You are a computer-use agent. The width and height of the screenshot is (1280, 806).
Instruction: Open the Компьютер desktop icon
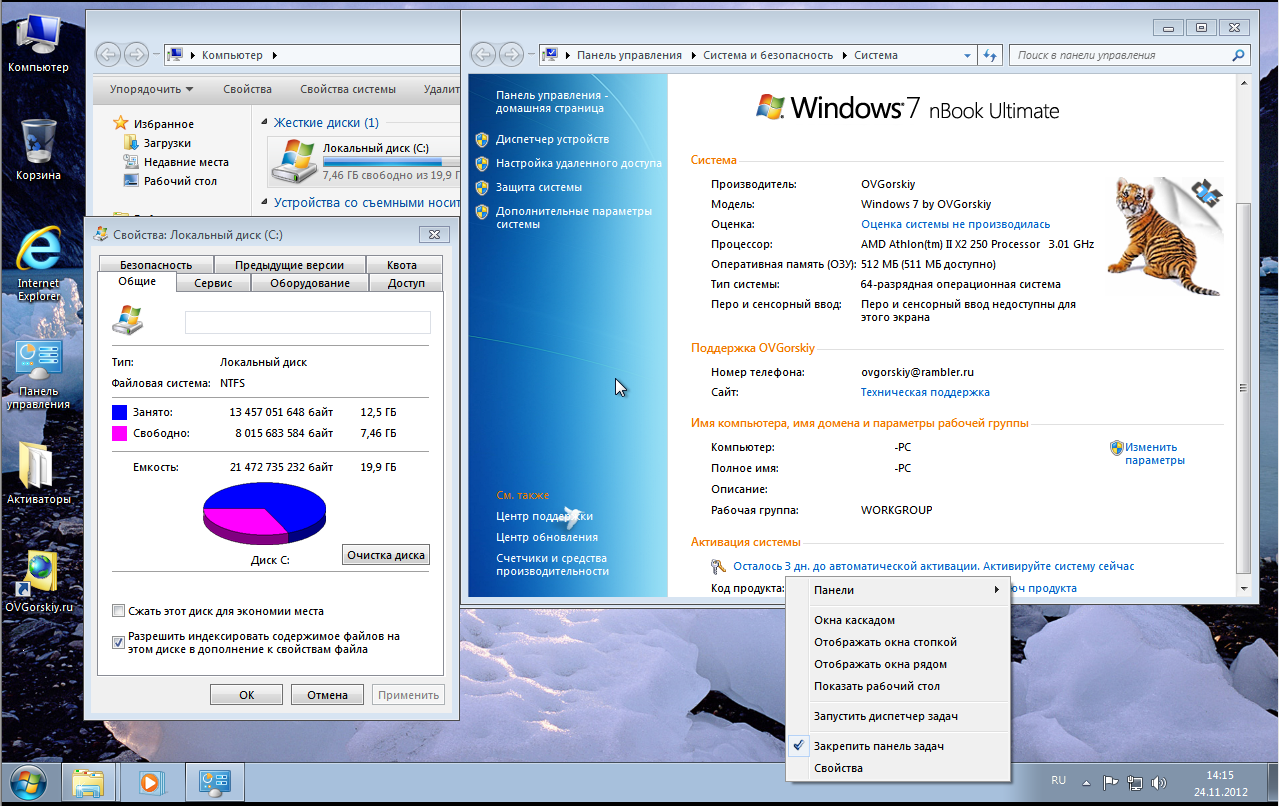click(37, 40)
